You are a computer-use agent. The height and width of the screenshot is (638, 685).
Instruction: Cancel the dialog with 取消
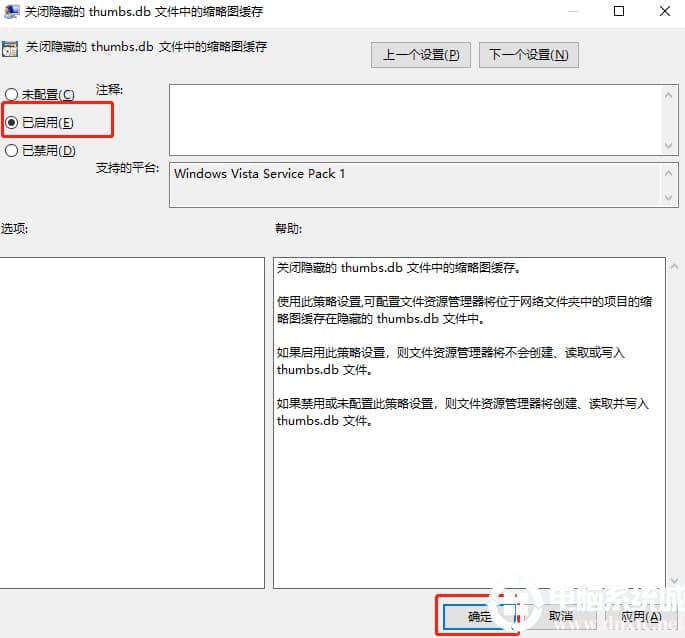(561, 616)
